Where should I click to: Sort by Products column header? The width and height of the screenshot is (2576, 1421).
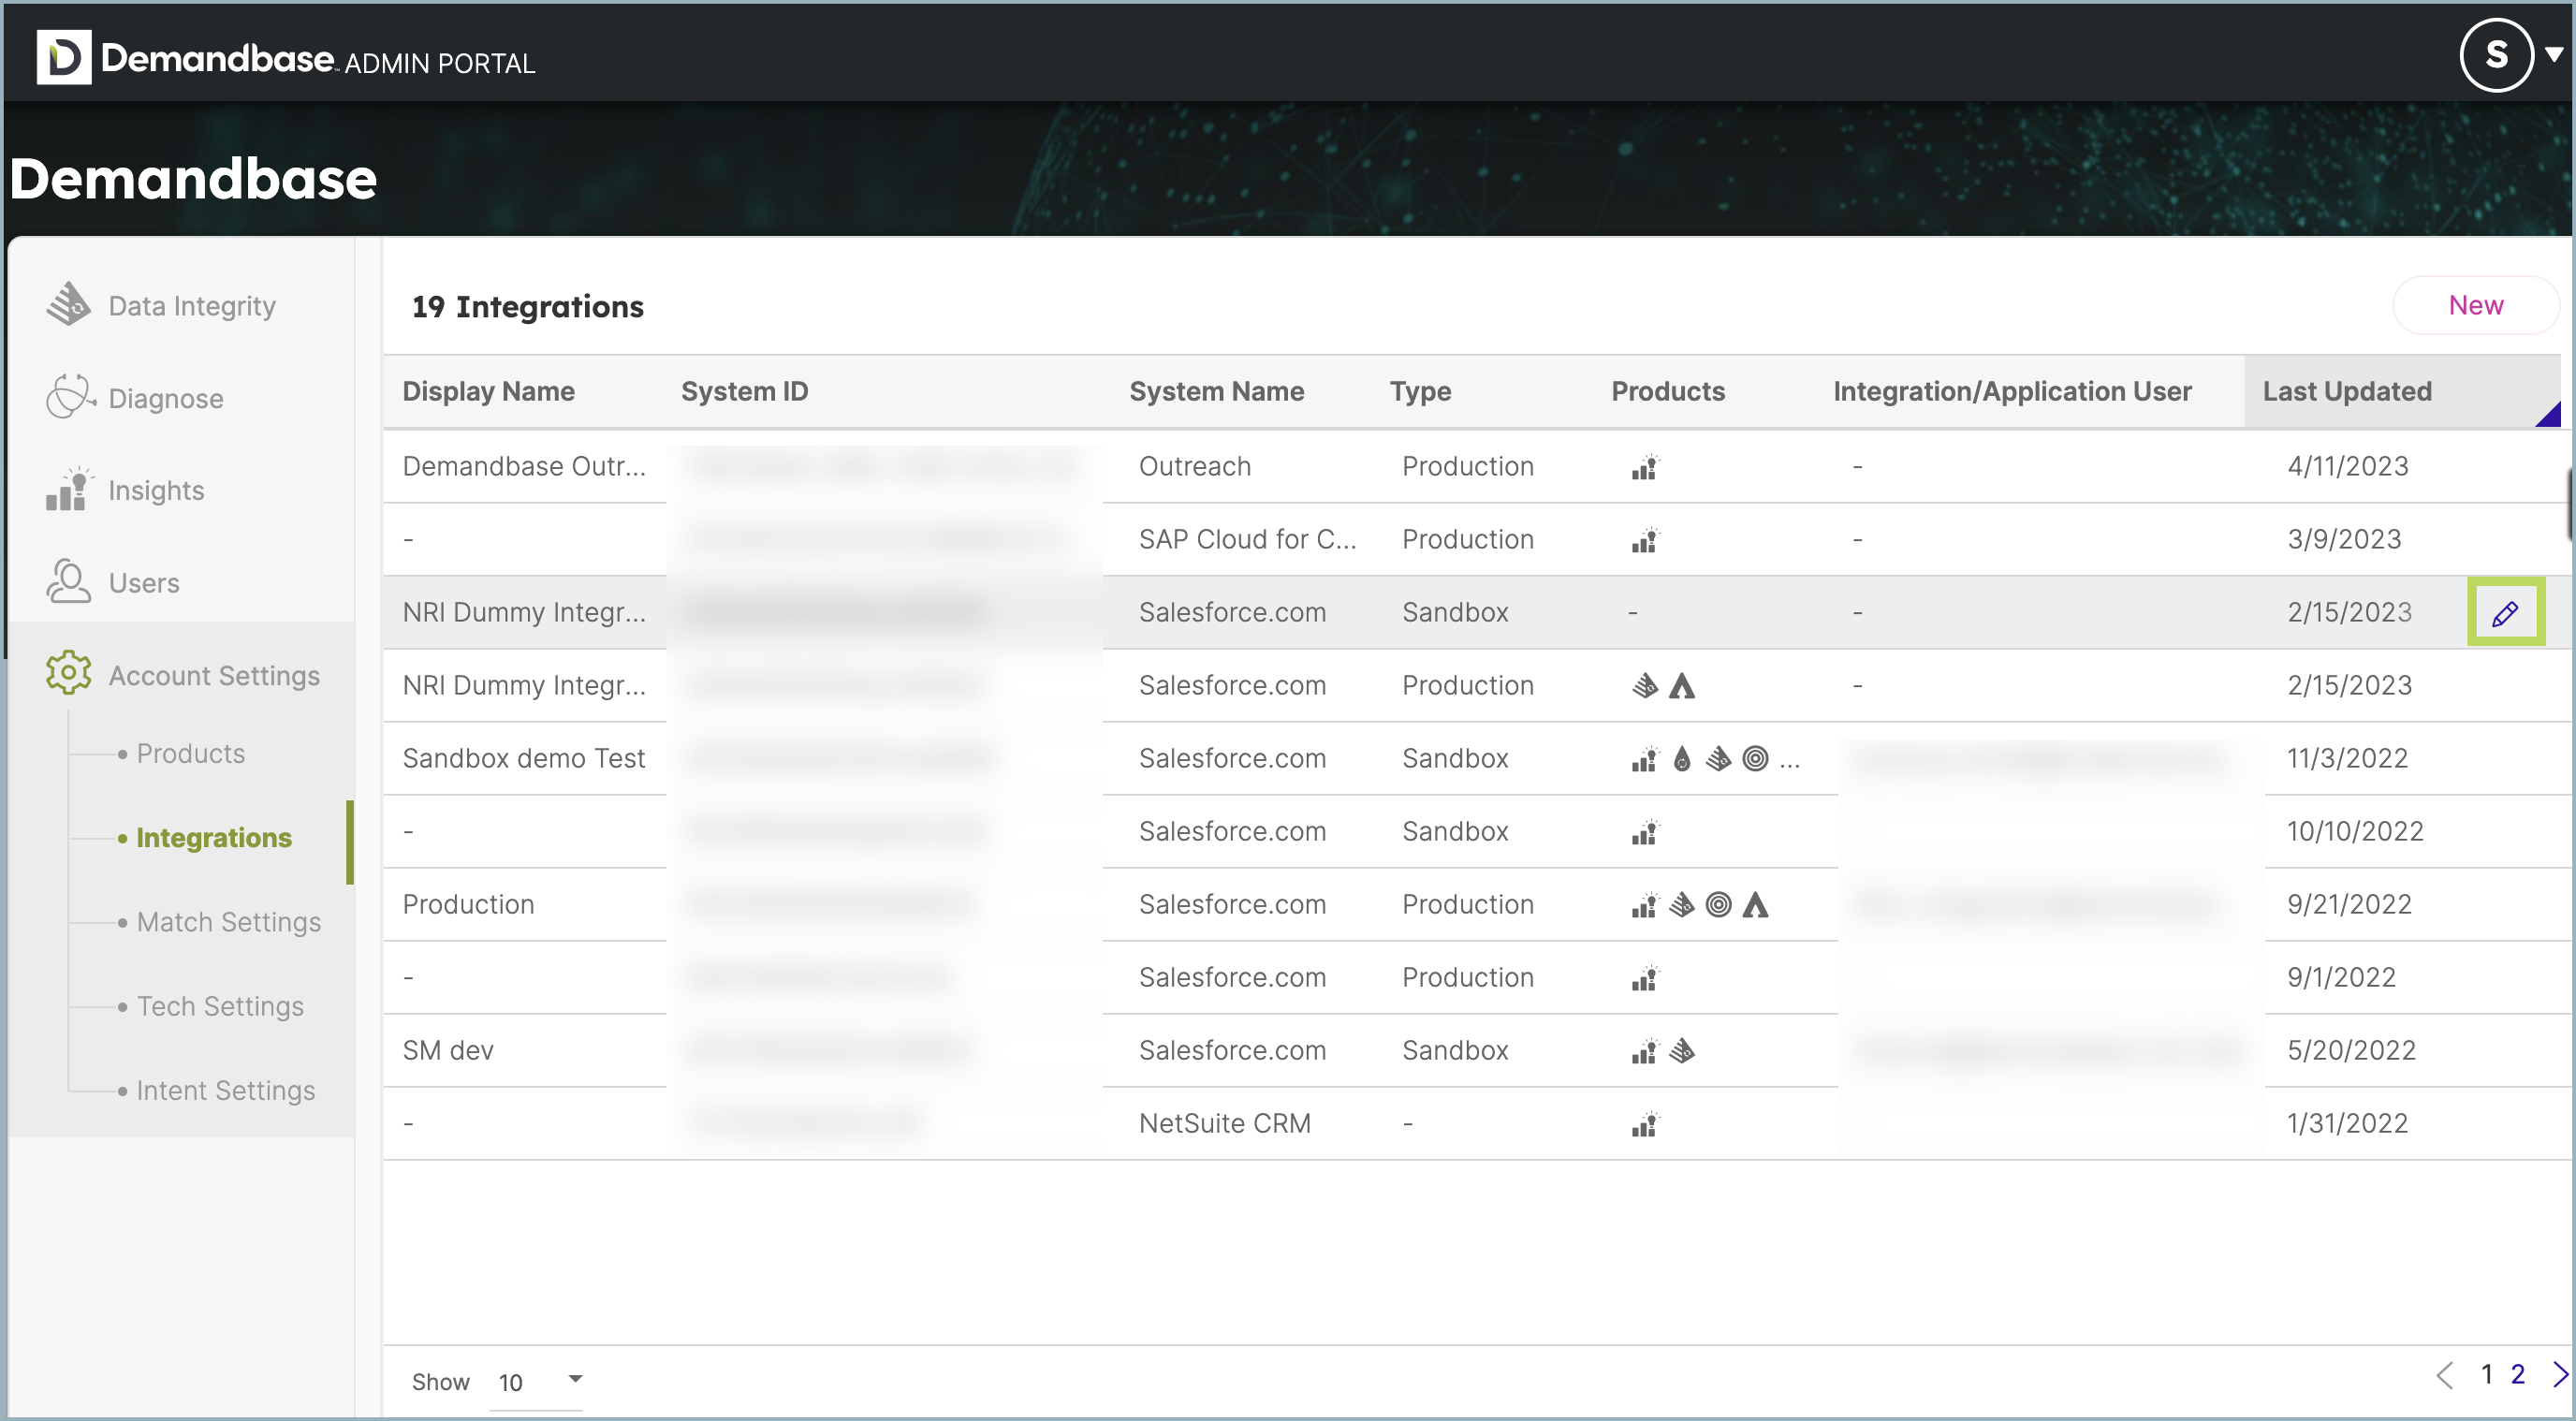[x=1668, y=391]
